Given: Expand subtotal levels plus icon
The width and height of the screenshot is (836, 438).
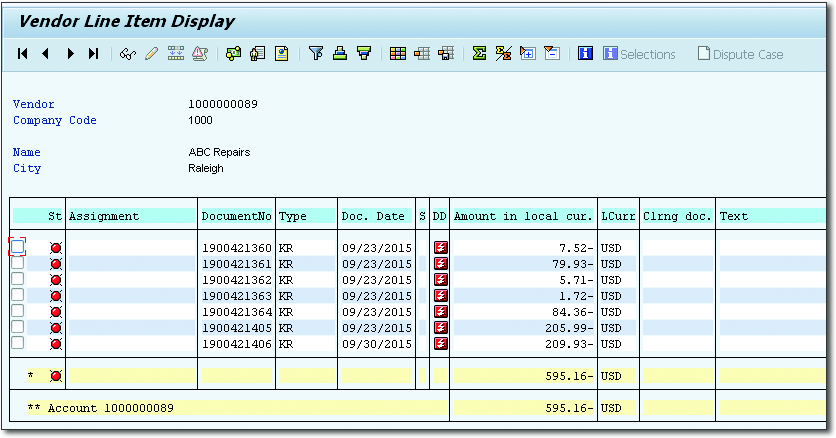Looking at the screenshot, I should 528,54.
